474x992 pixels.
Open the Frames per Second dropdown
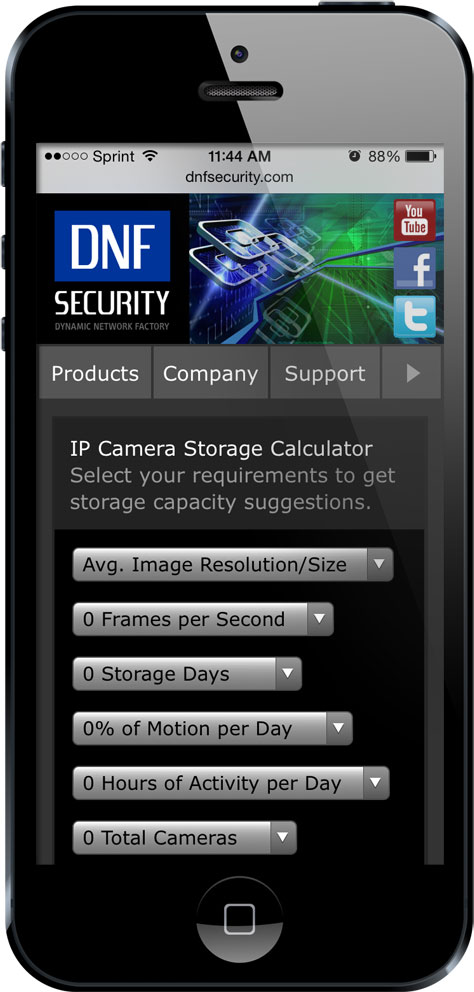click(203, 619)
